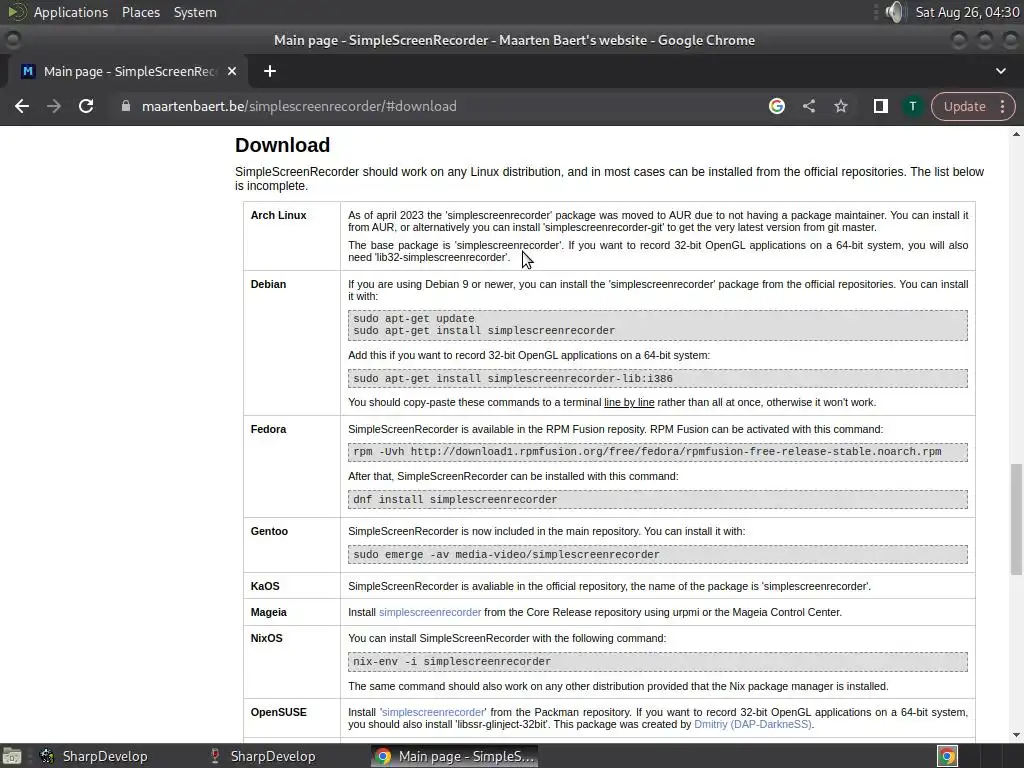Bookmark this tab with star icon

tap(840, 106)
